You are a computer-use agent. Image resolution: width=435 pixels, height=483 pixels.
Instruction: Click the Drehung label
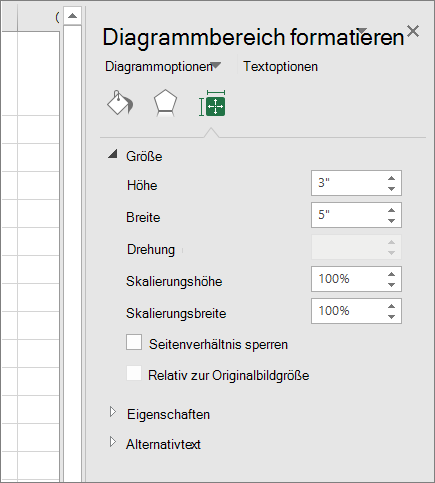151,249
